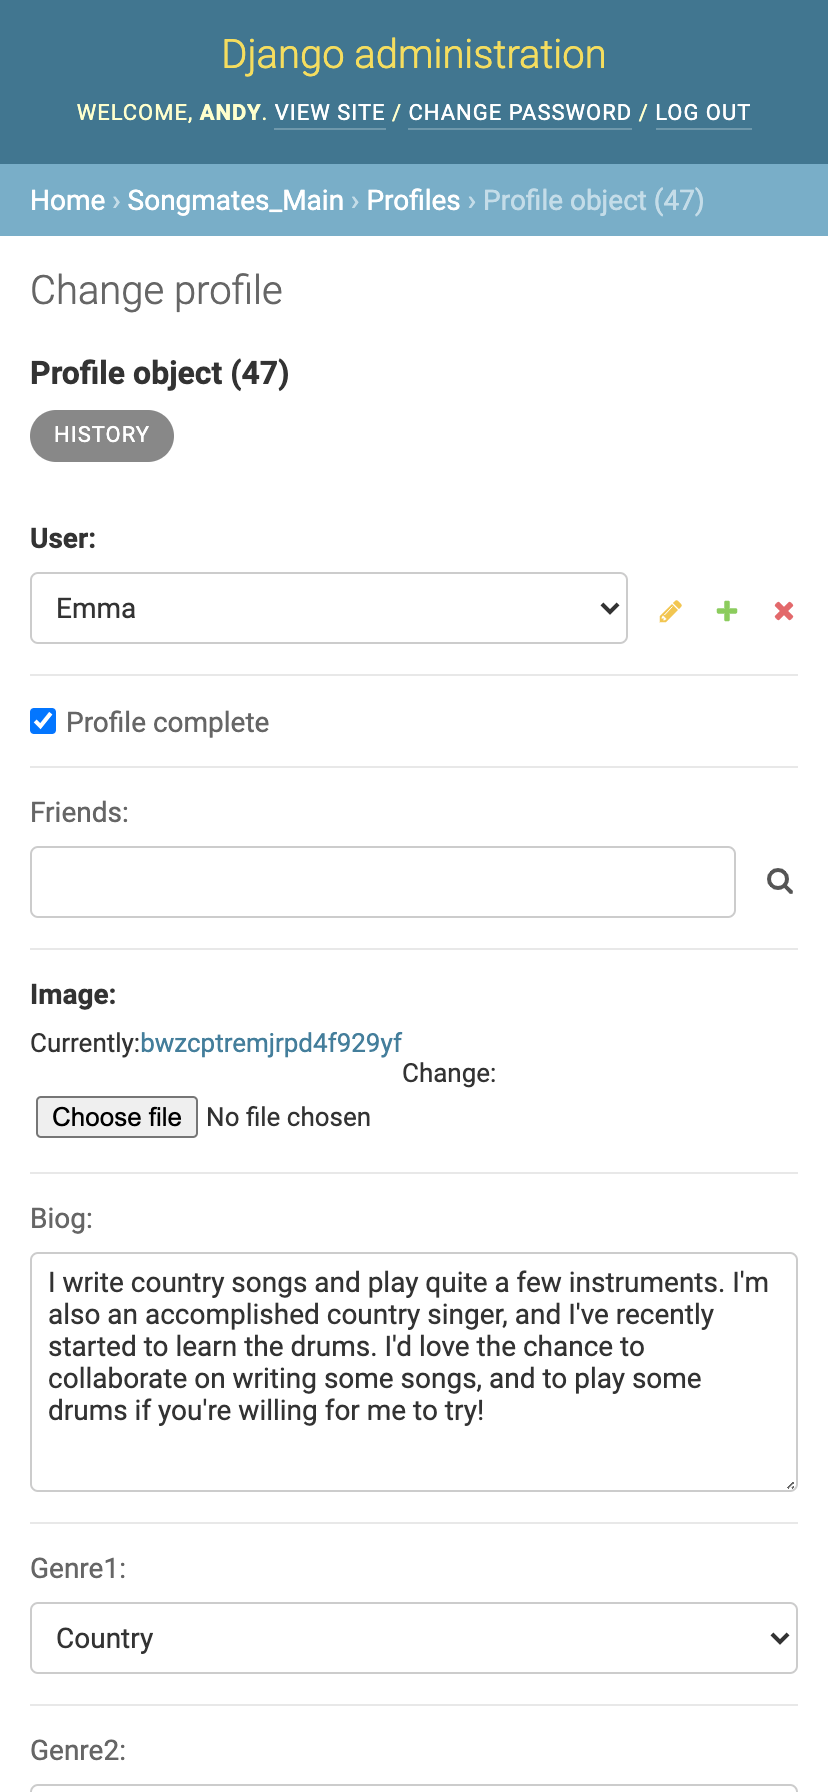Click inside the Friends input field
The image size is (828, 1792).
[x=383, y=882]
